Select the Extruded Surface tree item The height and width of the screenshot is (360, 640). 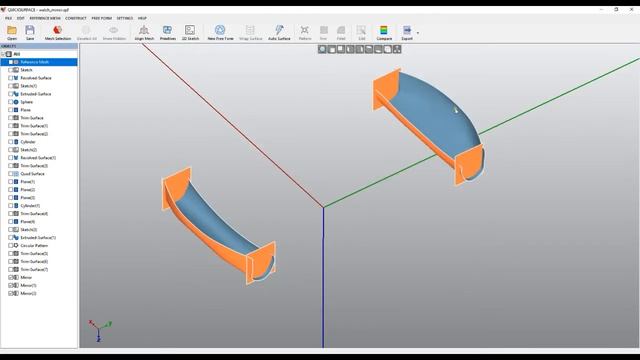pos(36,94)
